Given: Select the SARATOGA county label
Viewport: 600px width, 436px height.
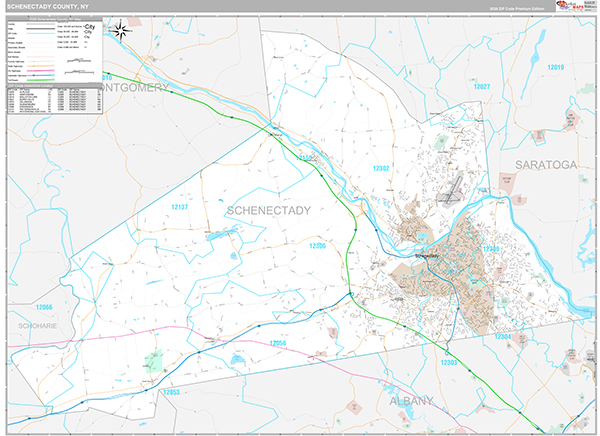Looking at the screenshot, I should pyautogui.click(x=546, y=165).
